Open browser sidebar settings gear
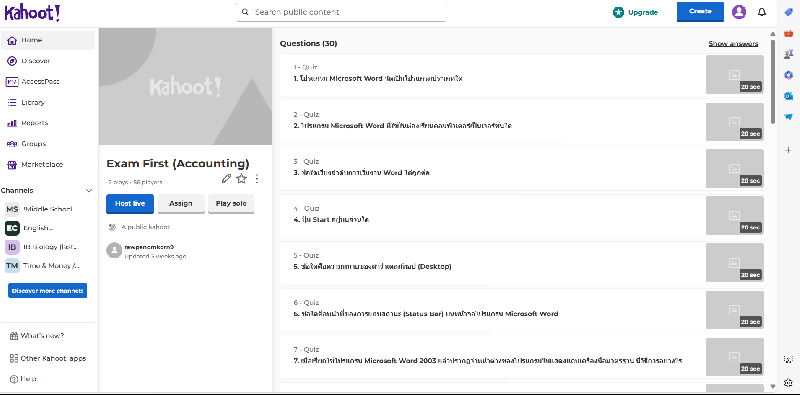Image resolution: width=800 pixels, height=395 pixels. [x=788, y=382]
